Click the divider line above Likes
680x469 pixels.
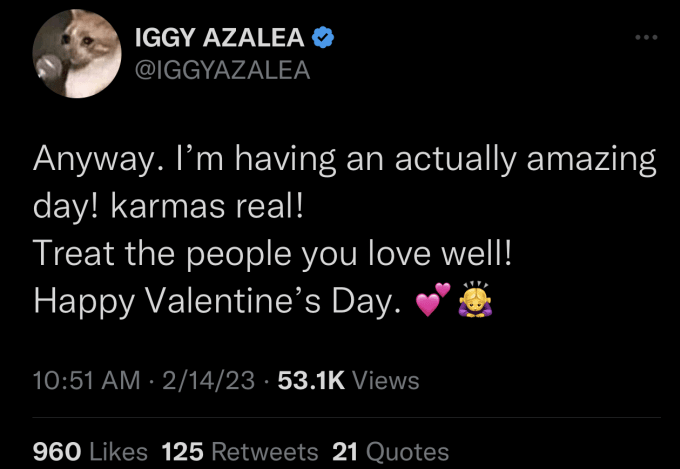point(347,418)
